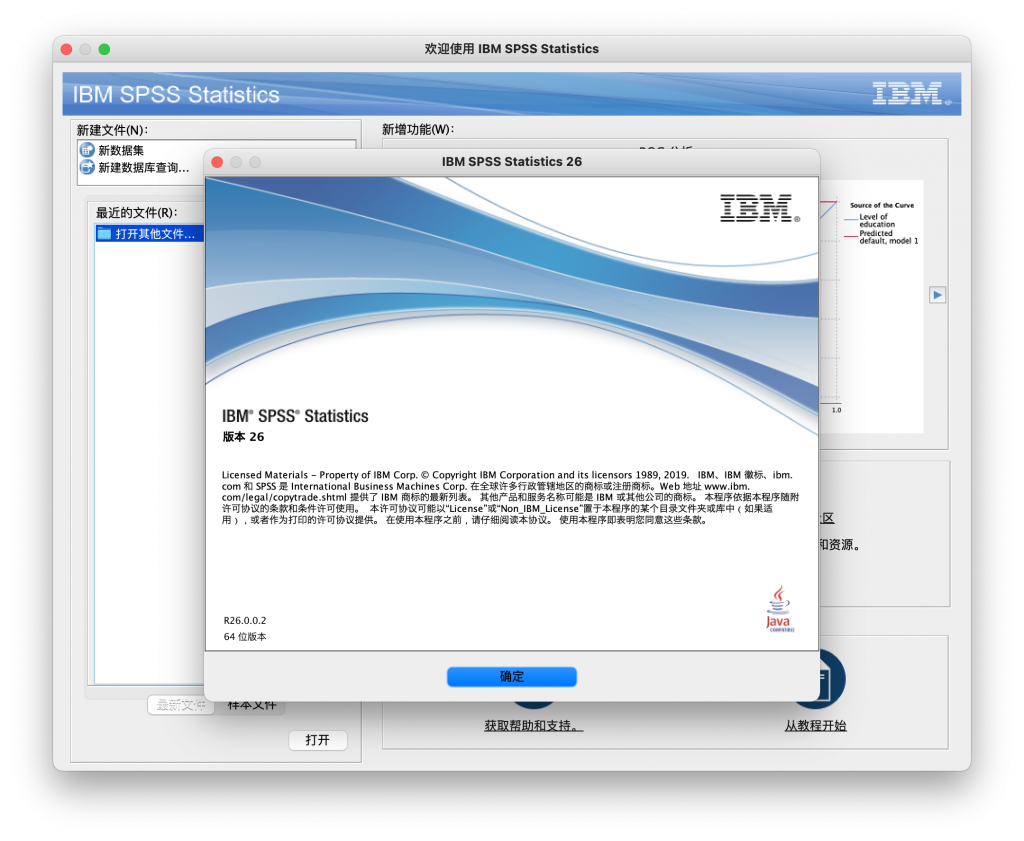
Task: Switch to the 样本文件 tab
Action: tap(251, 705)
